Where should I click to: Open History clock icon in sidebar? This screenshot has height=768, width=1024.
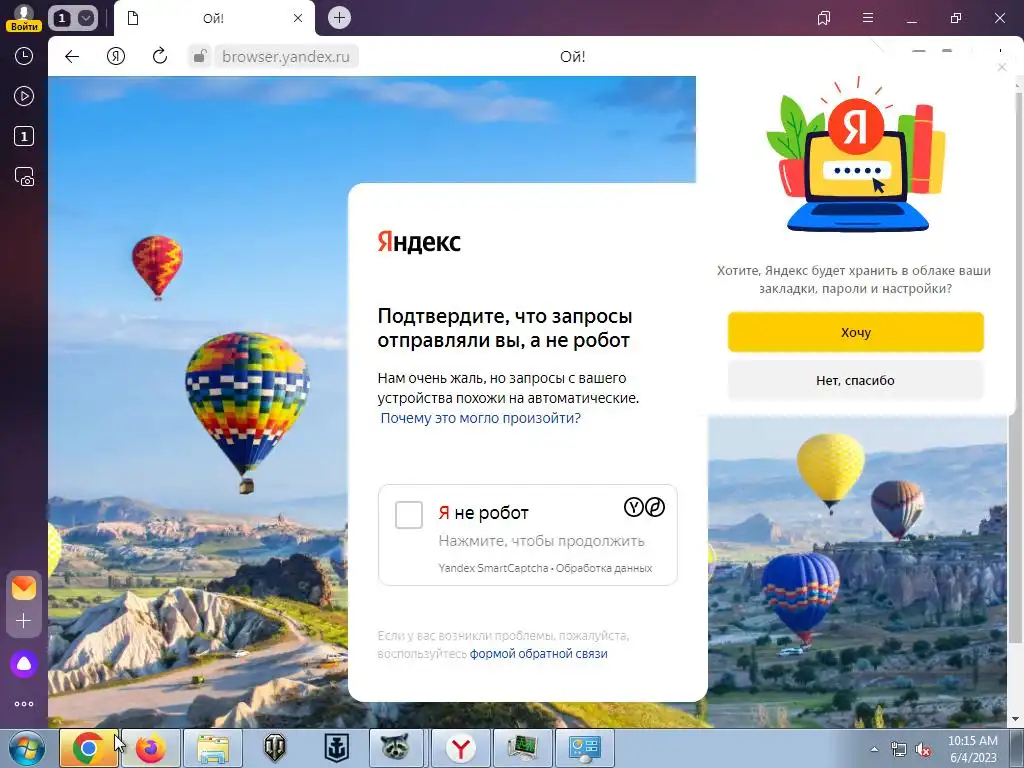click(24, 56)
